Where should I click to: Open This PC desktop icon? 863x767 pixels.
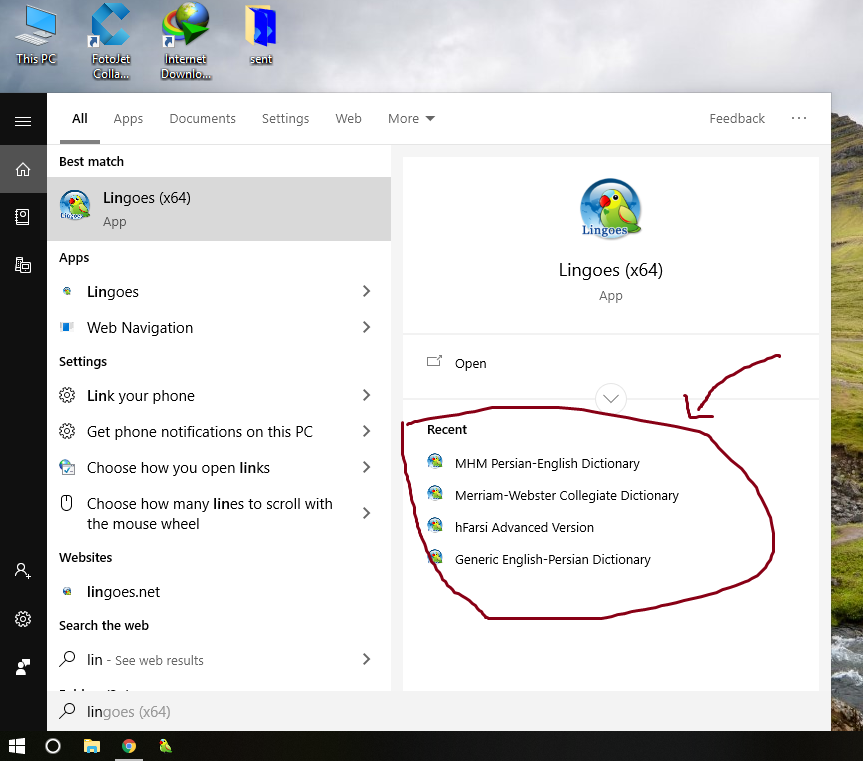36,34
